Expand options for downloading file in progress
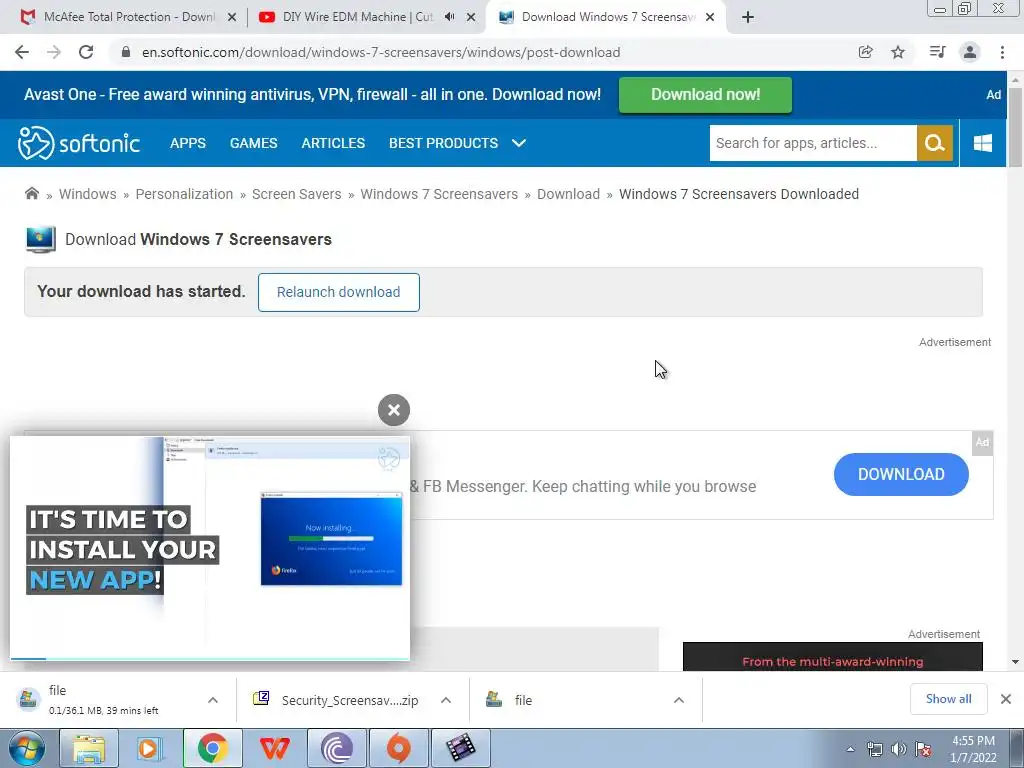The width and height of the screenshot is (1024, 768). pyautogui.click(x=213, y=700)
